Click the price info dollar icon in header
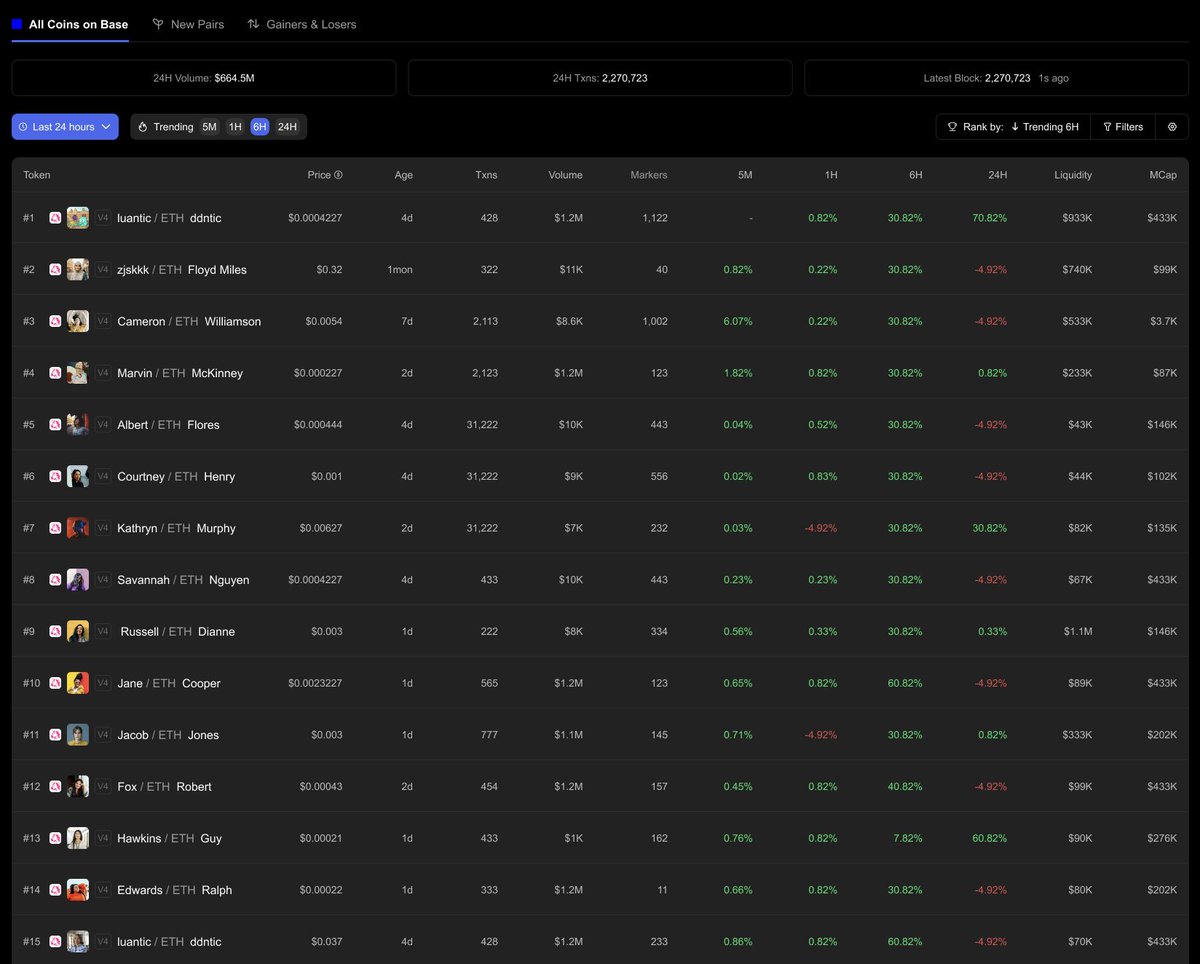The width and height of the screenshot is (1200, 964). point(338,175)
